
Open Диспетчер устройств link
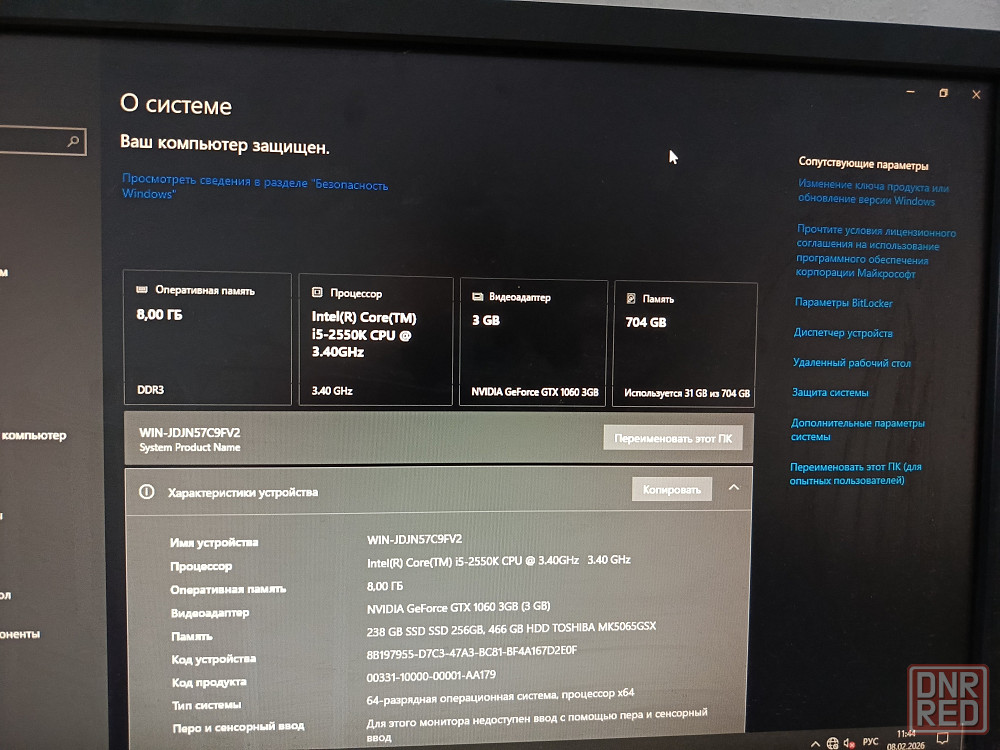pyautogui.click(x=842, y=333)
